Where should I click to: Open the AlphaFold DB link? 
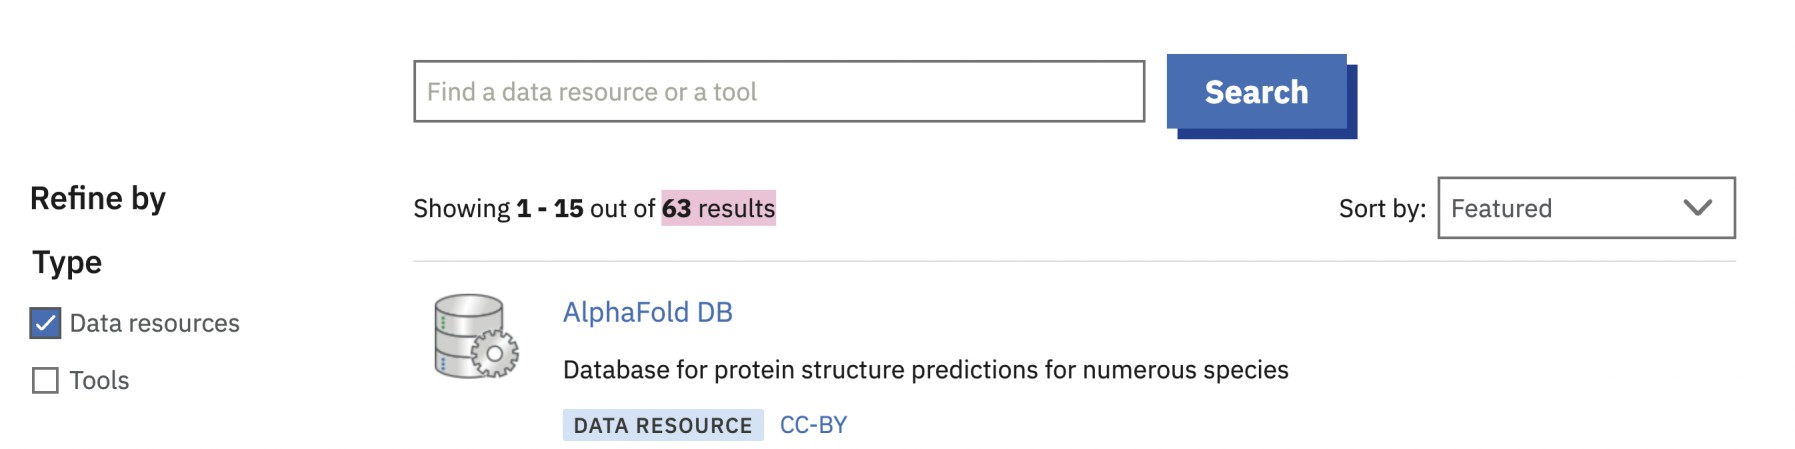point(647,312)
